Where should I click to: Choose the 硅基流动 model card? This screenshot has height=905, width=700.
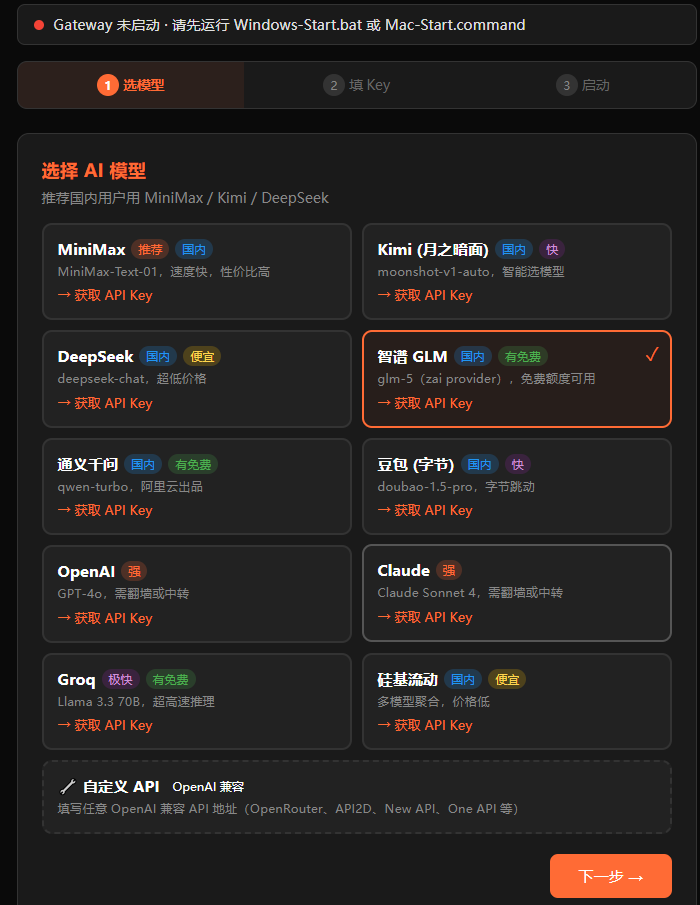(516, 701)
